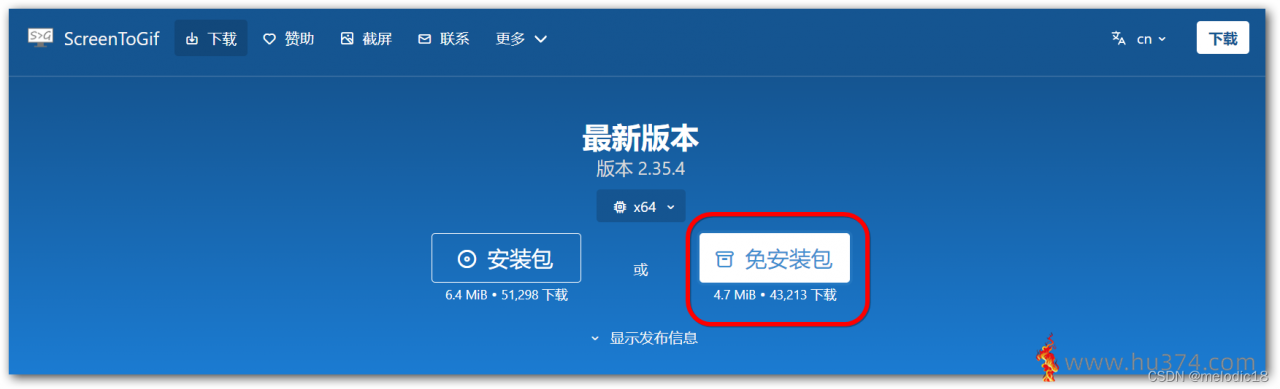The height and width of the screenshot is (389, 1280).
Task: Expand the x64 architecture dropdown
Action: (642, 206)
